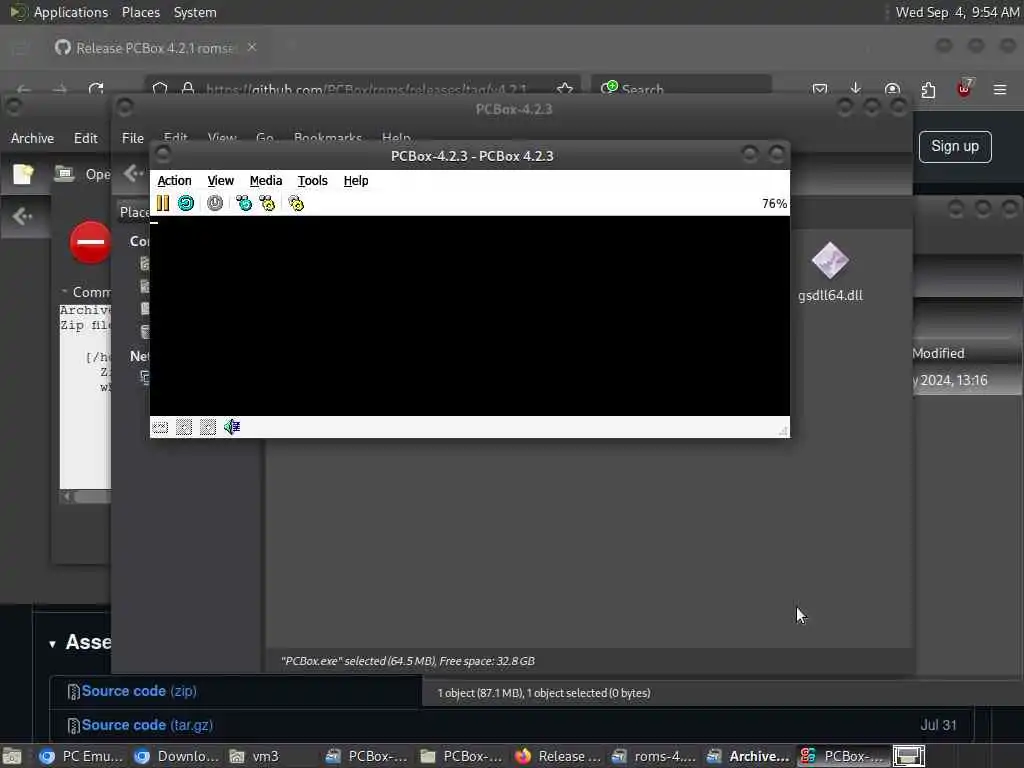Open the Archive menu in archive manager
1024x768 pixels.
pos(32,138)
